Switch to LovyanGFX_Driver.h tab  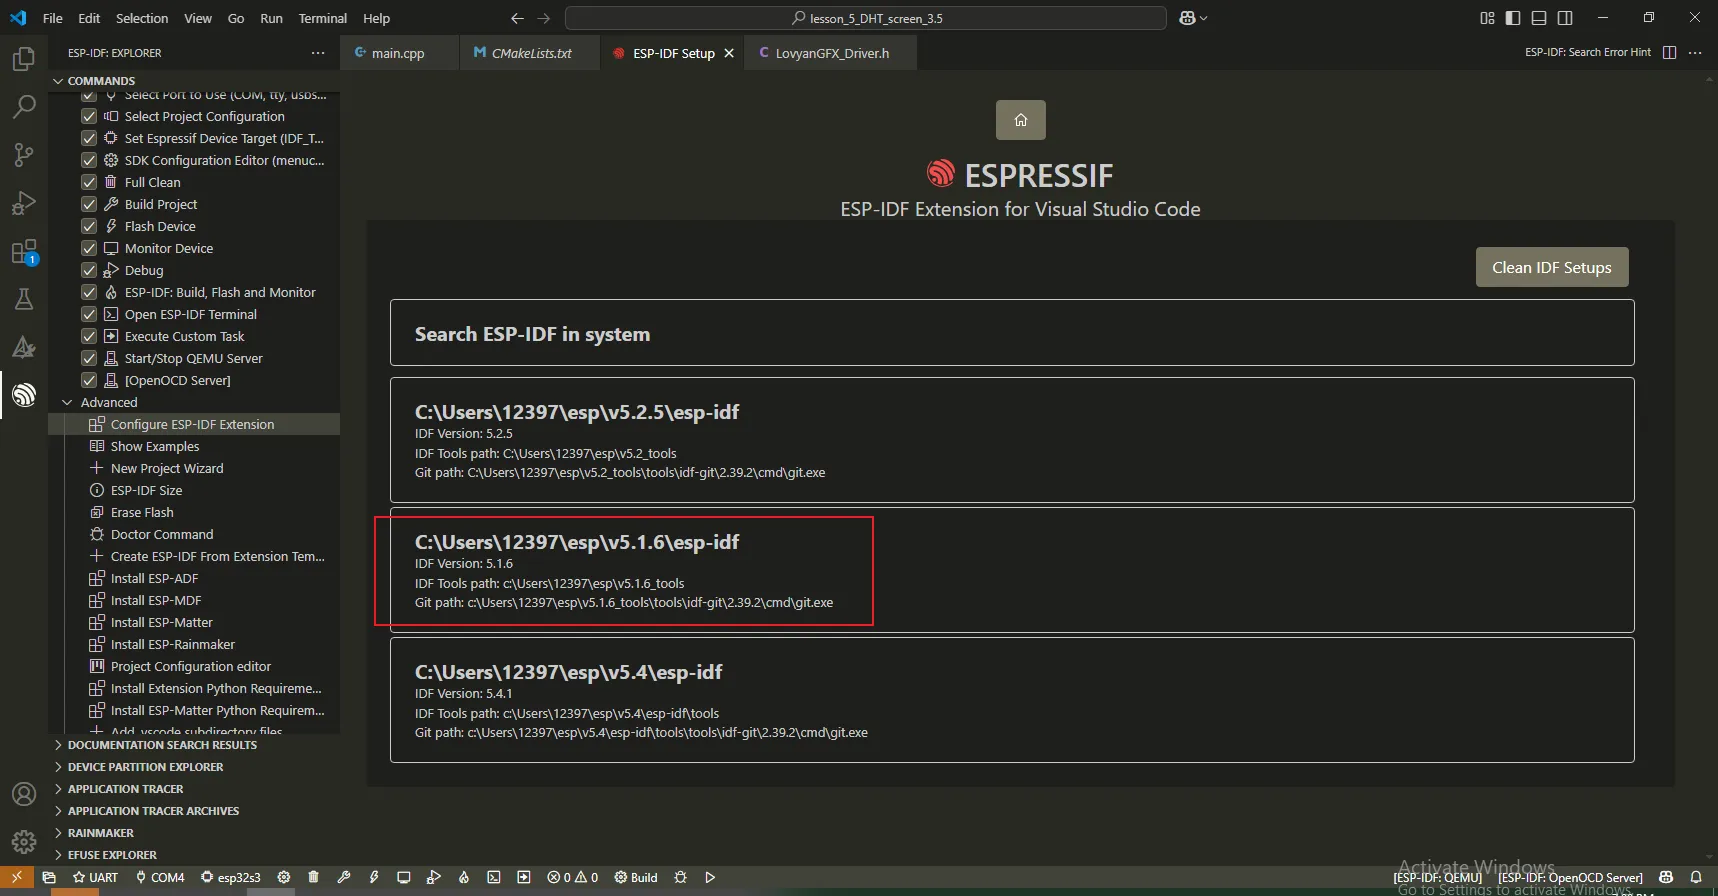pyautogui.click(x=831, y=53)
